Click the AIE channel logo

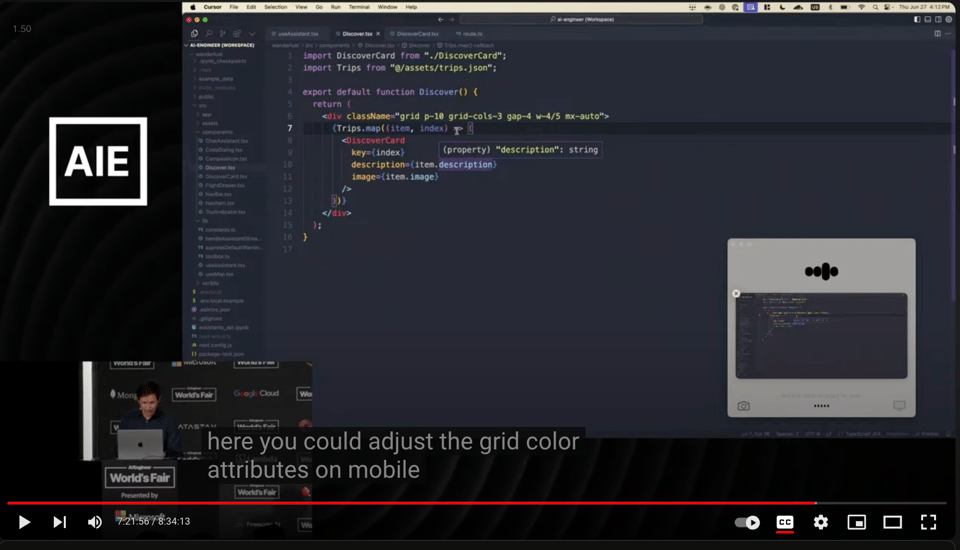(x=98, y=161)
